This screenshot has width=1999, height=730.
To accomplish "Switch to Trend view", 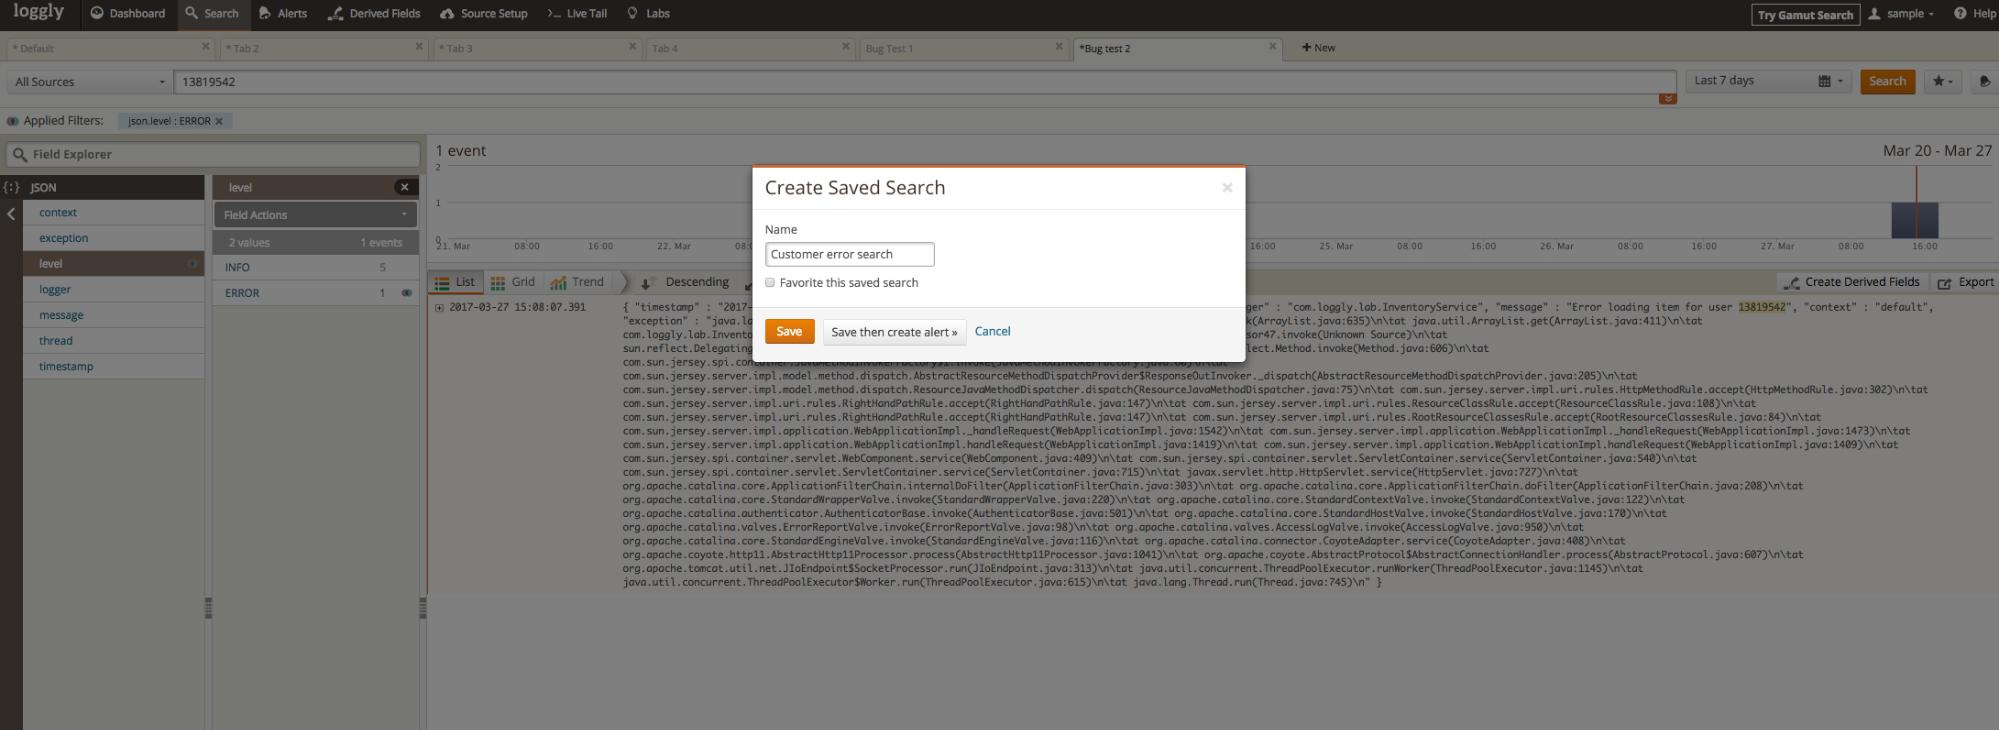I will [577, 283].
